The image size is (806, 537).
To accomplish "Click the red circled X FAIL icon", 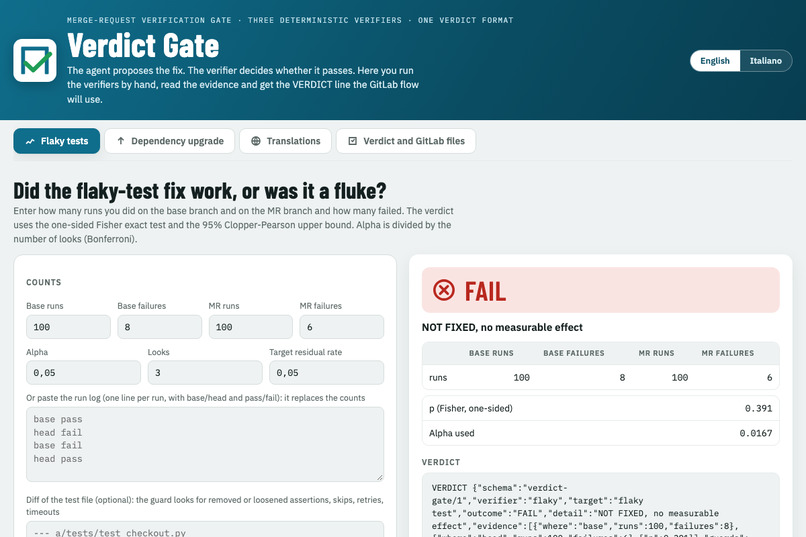I will (444, 290).
